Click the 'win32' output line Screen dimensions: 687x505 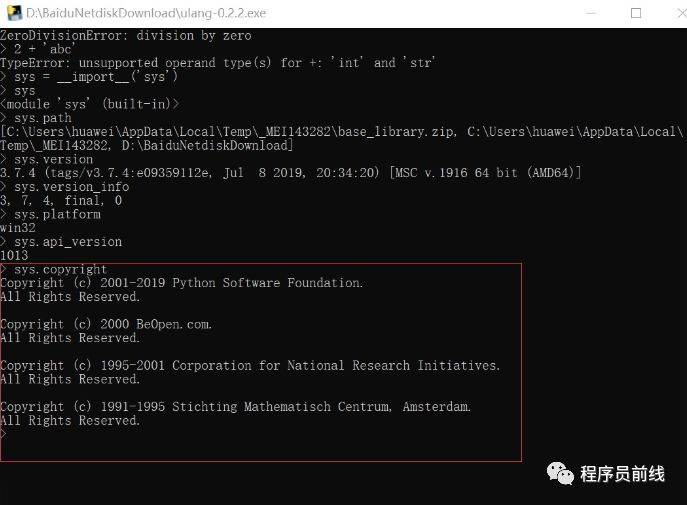[18, 228]
